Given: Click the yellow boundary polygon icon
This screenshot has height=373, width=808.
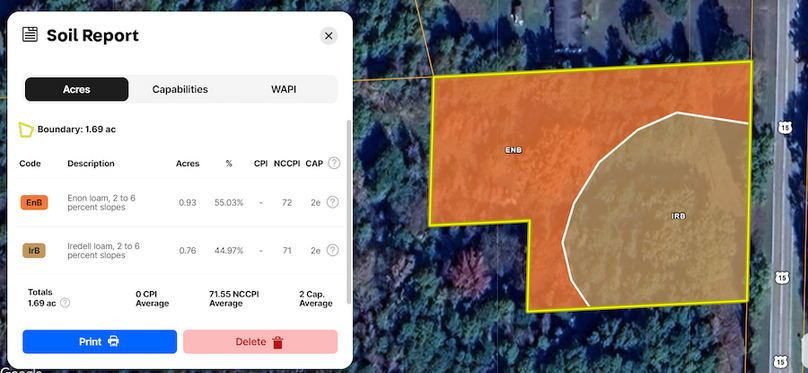Looking at the screenshot, I should [26, 129].
